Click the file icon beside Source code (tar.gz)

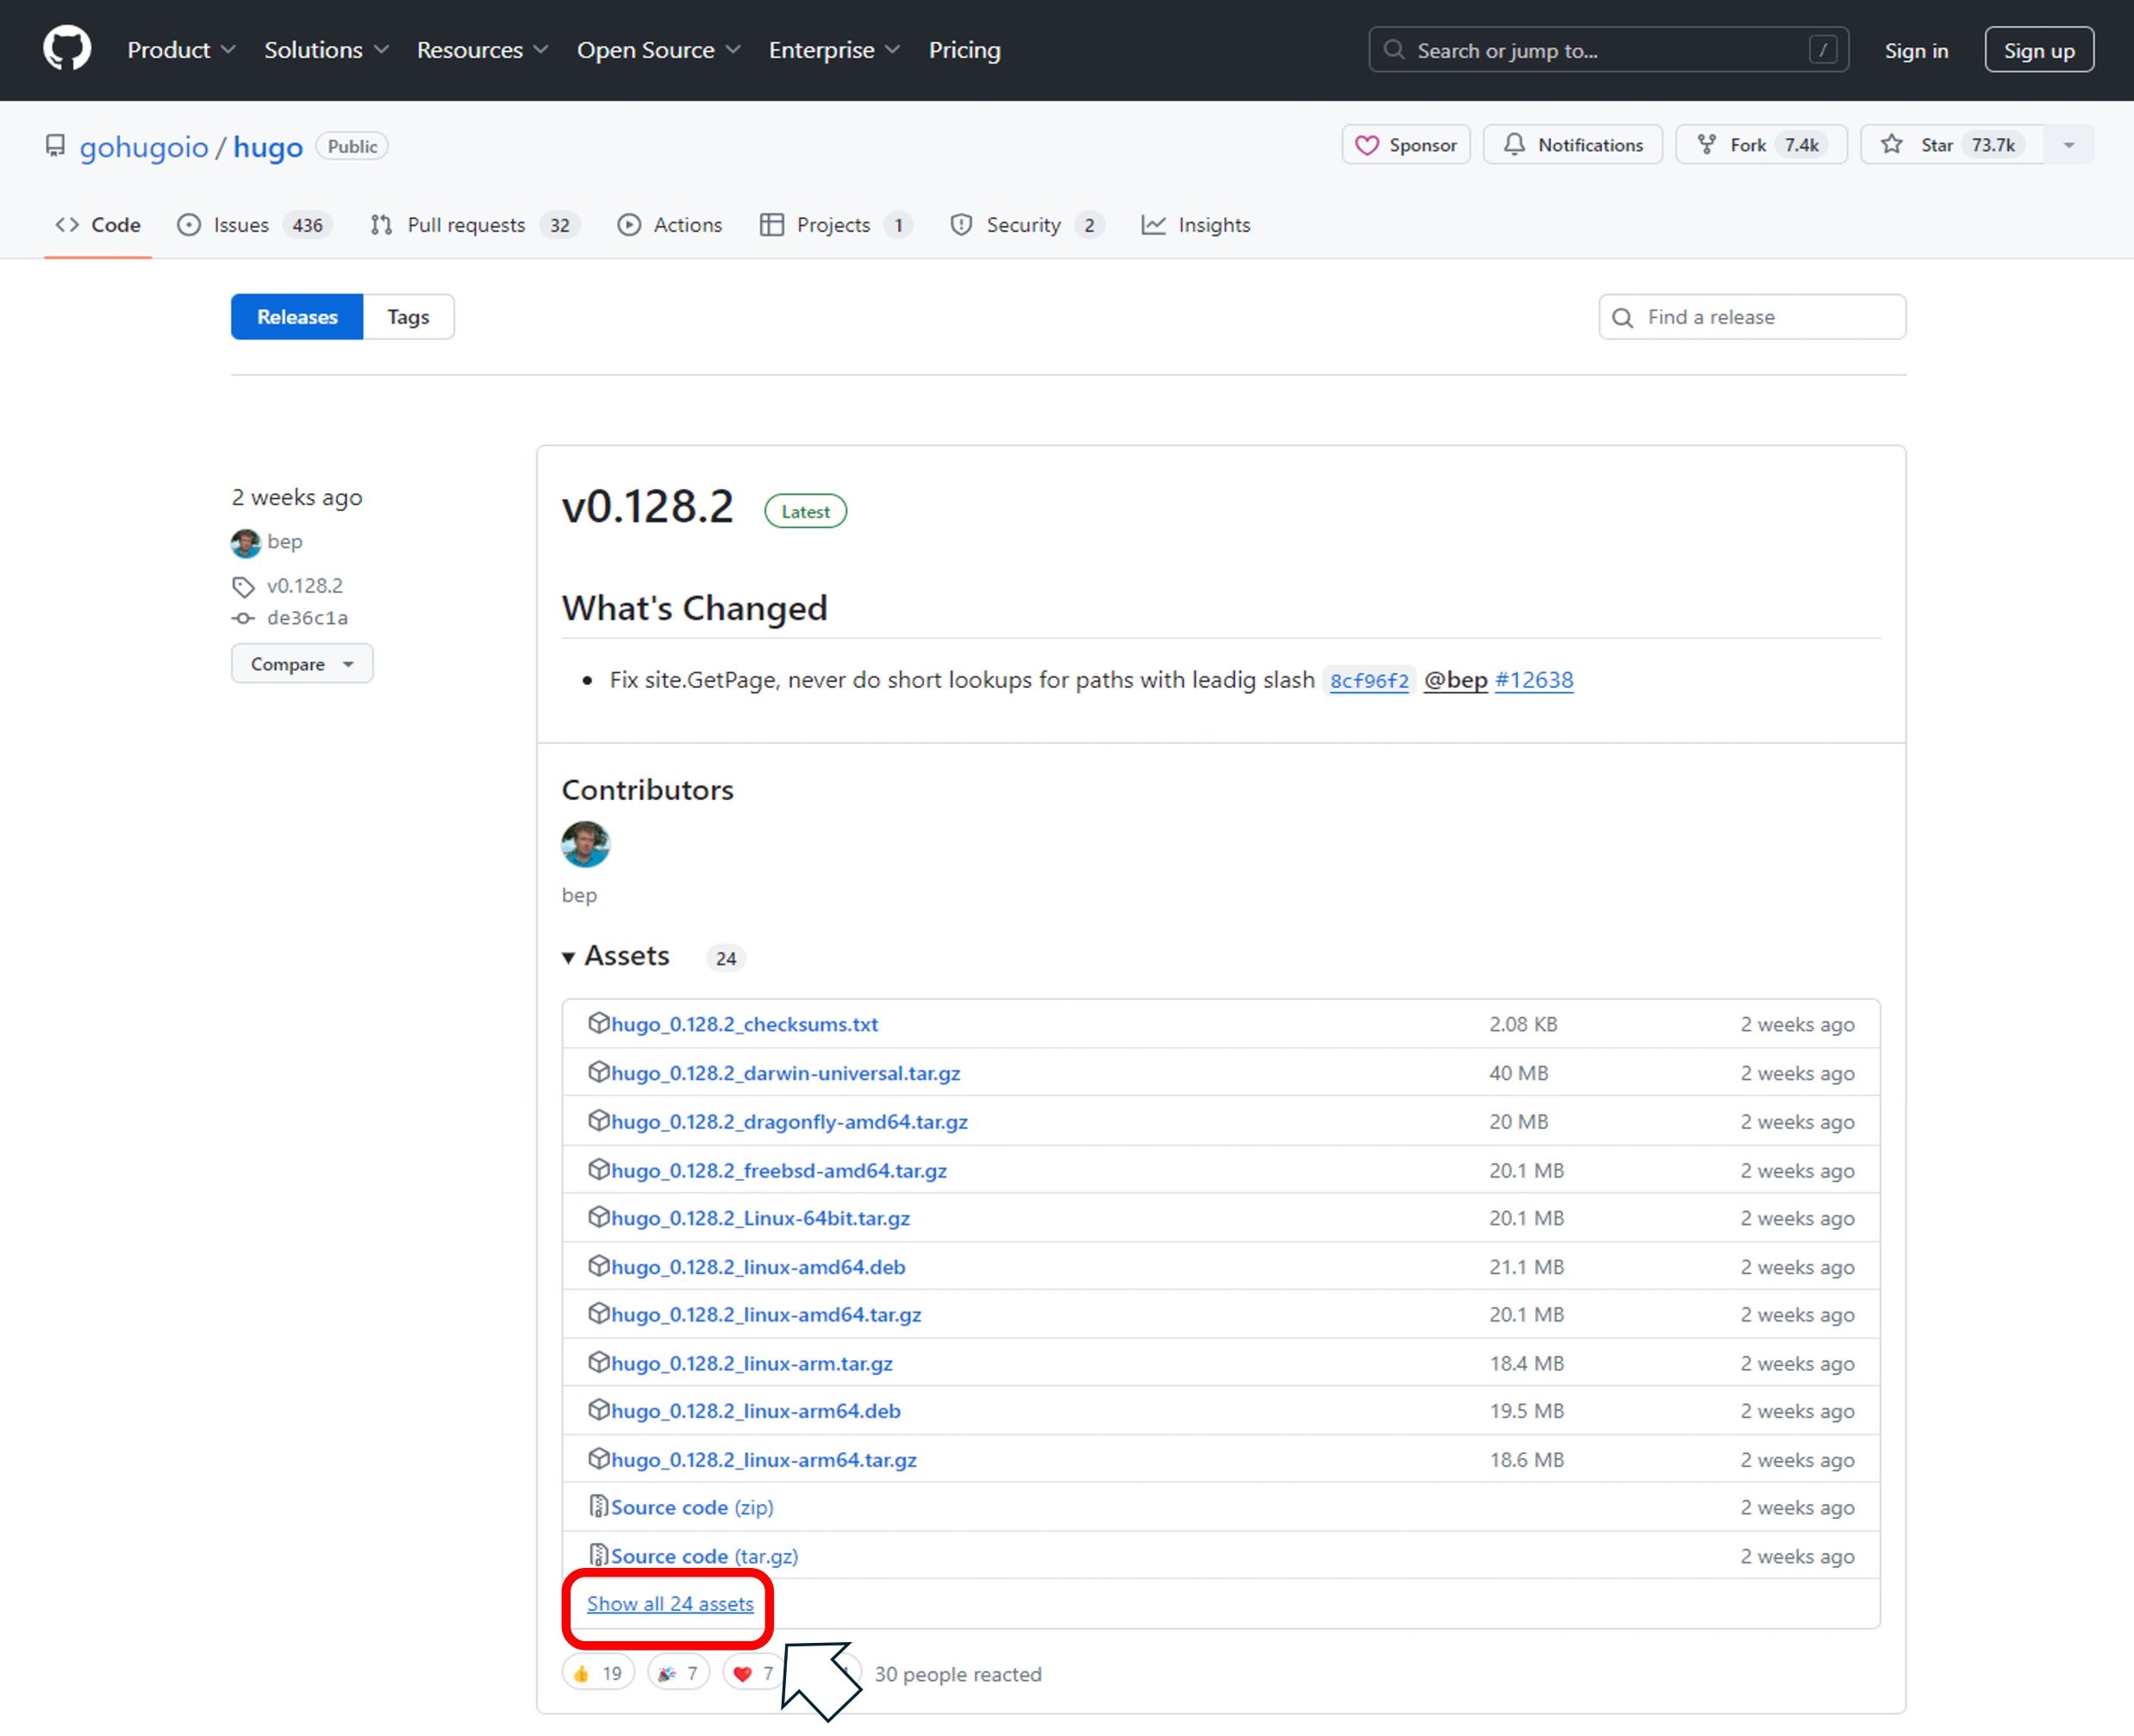[x=598, y=1556]
